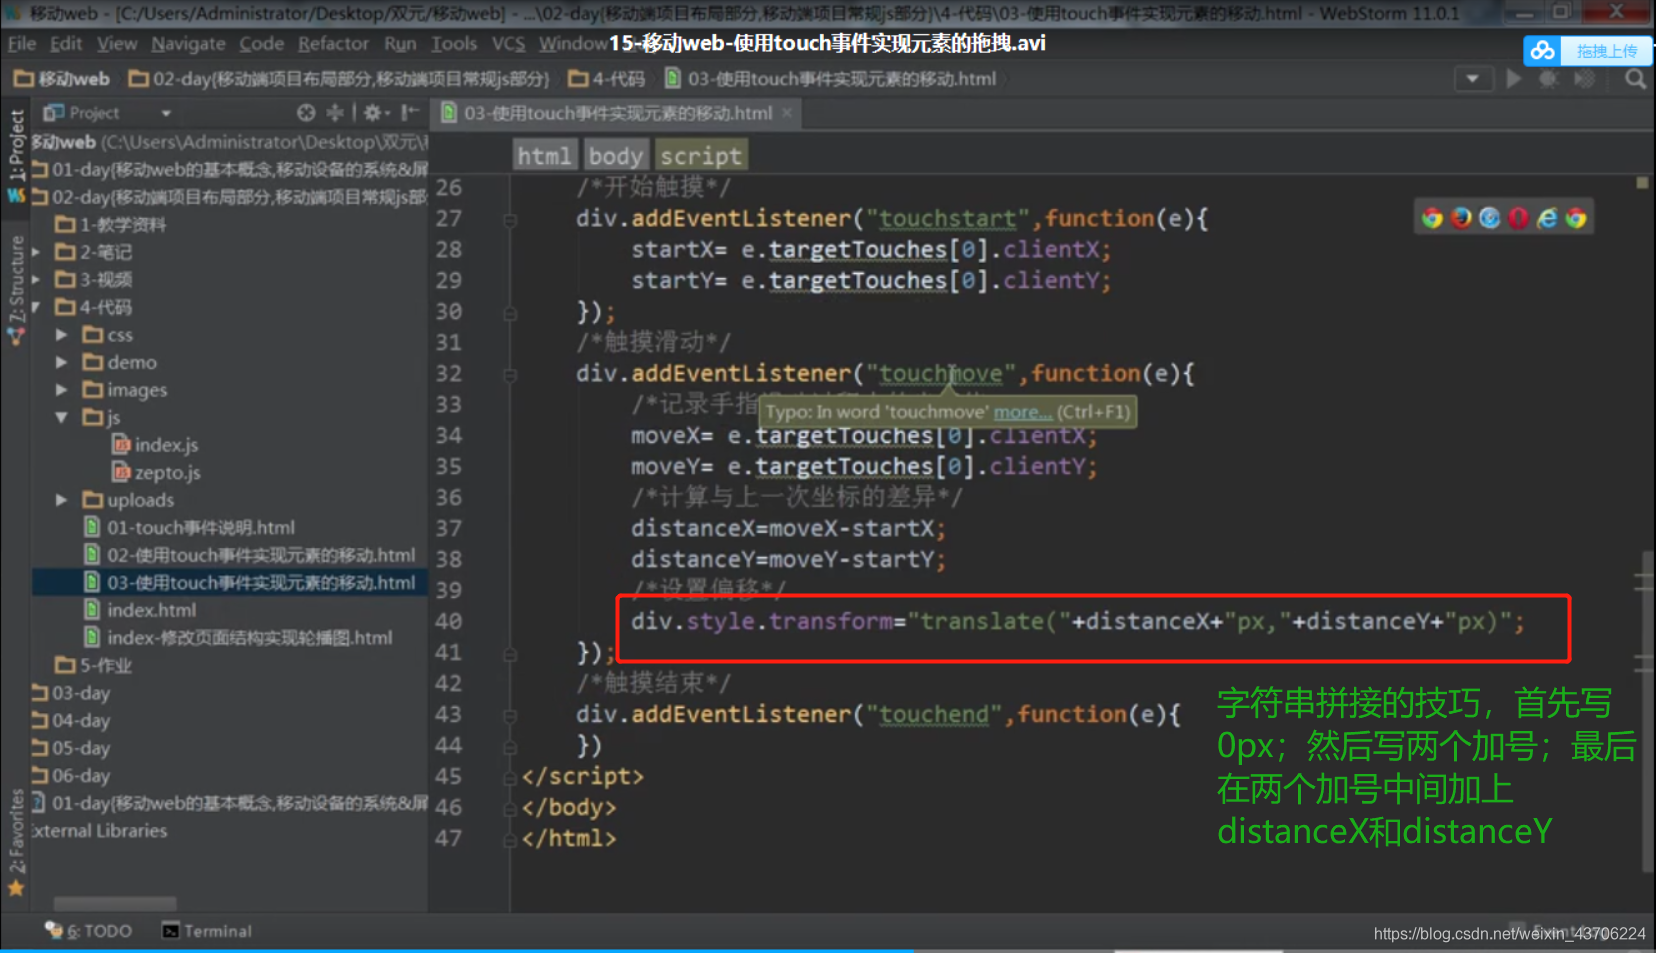The width and height of the screenshot is (1656, 953).
Task: Expand the uploads folder
Action: coord(62,500)
